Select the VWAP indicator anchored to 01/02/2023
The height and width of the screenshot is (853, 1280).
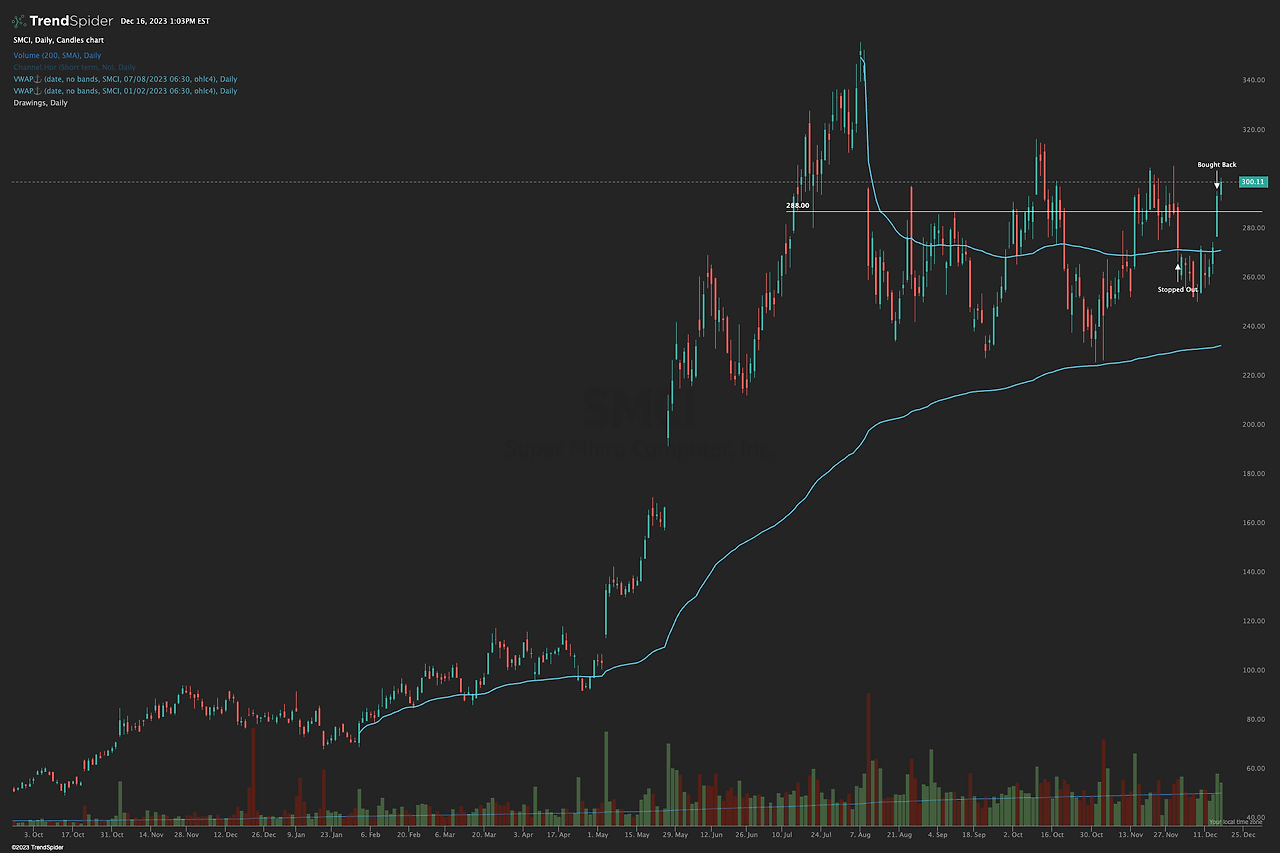click(125, 91)
